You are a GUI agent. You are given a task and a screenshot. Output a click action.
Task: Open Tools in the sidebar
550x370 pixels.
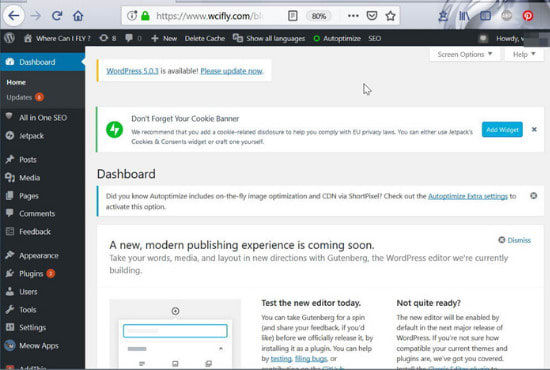[x=42, y=310]
